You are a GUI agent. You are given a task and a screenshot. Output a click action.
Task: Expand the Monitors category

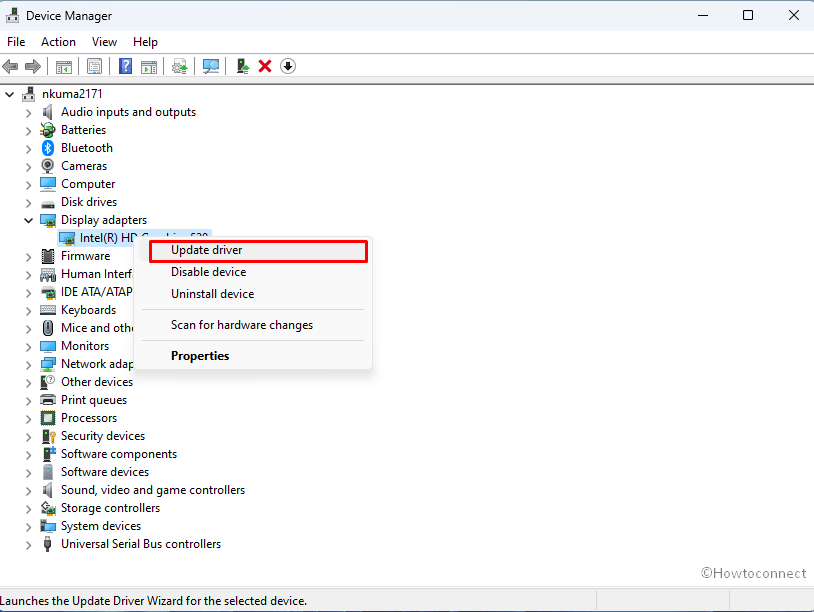click(29, 346)
